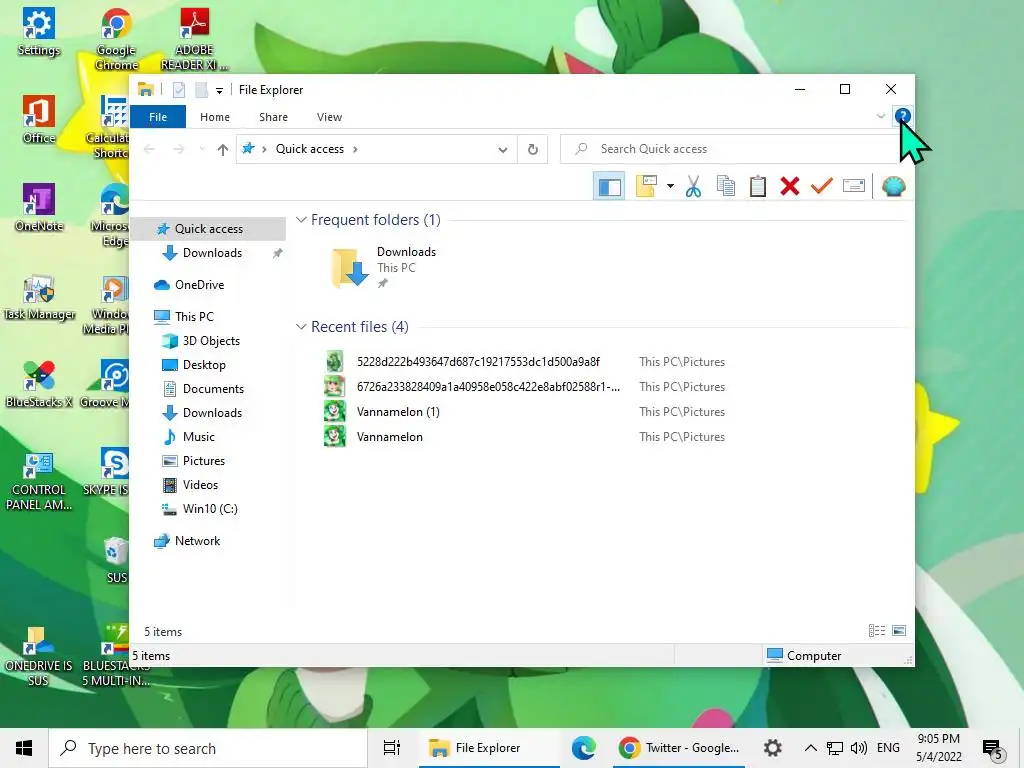Show hidden system tray icons
Screen dimensions: 1024x768
point(810,748)
